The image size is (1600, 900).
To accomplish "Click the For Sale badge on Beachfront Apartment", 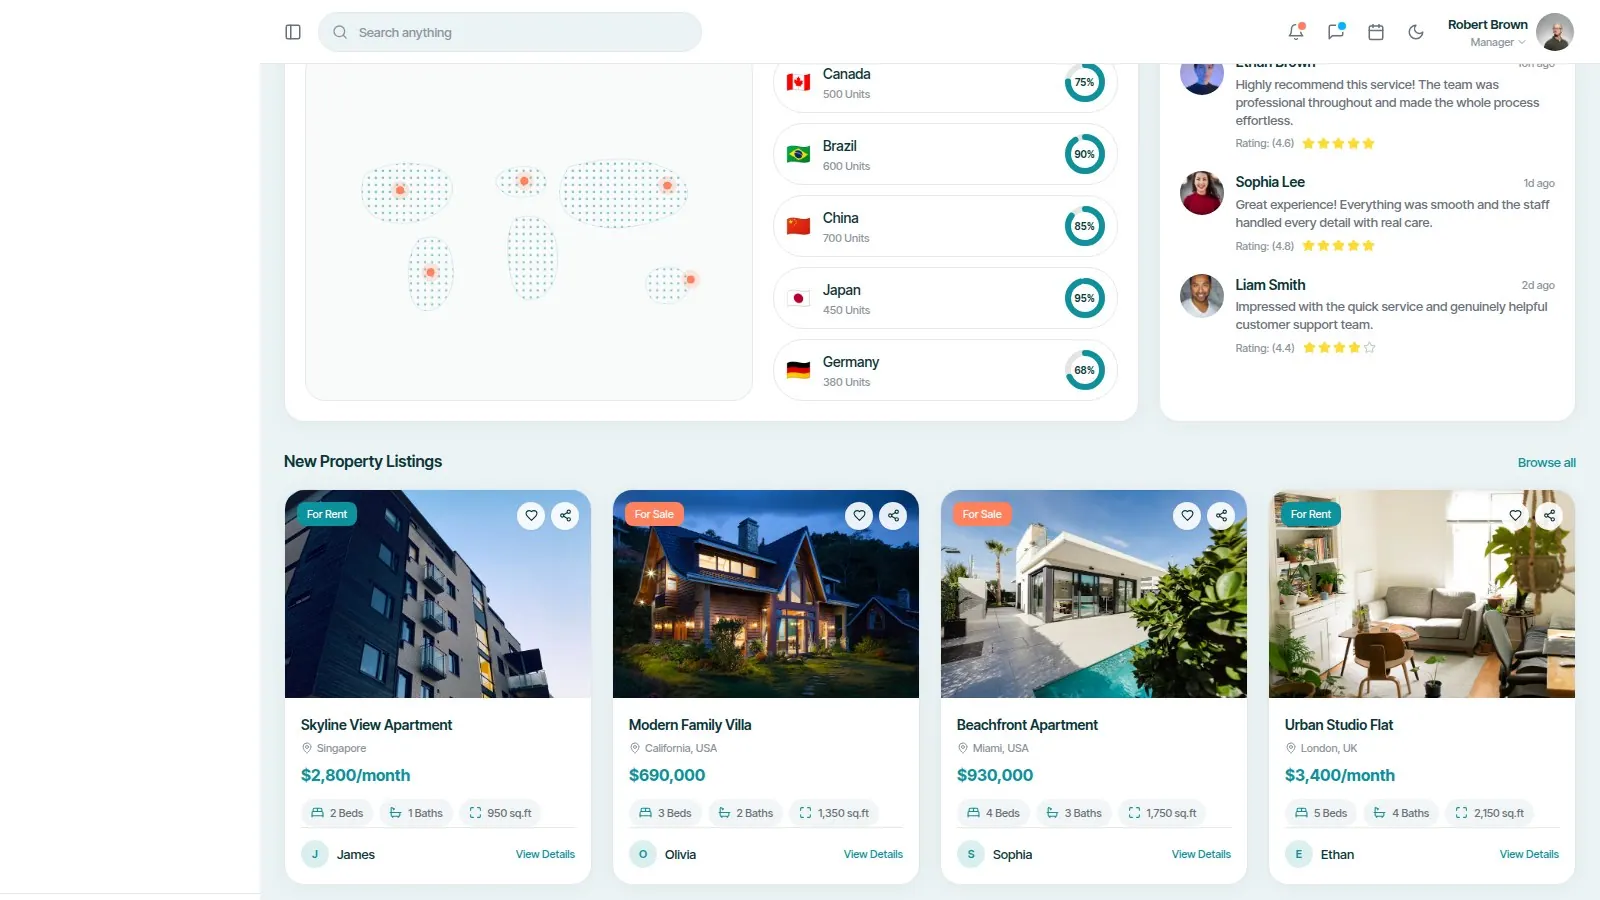I will (x=982, y=514).
